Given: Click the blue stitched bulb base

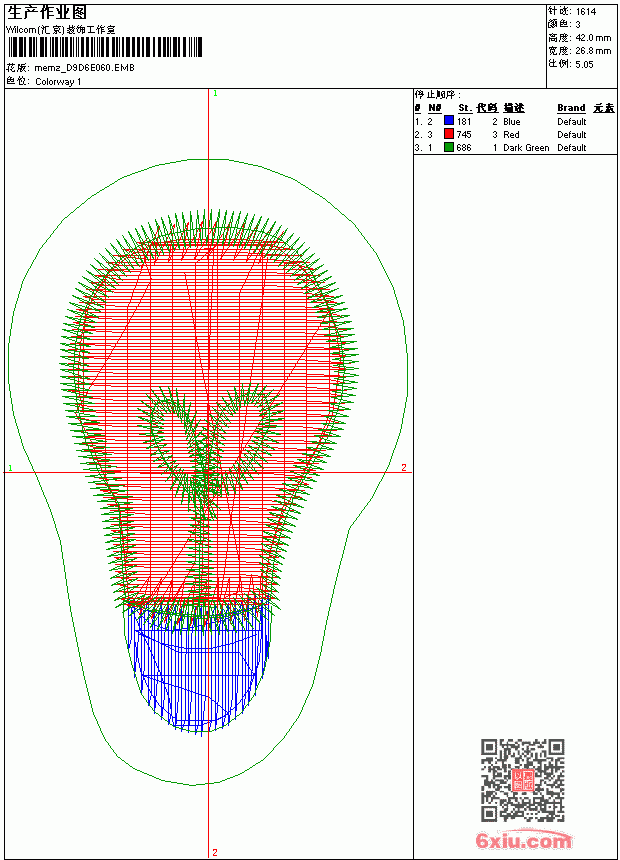Looking at the screenshot, I should coord(199,666).
